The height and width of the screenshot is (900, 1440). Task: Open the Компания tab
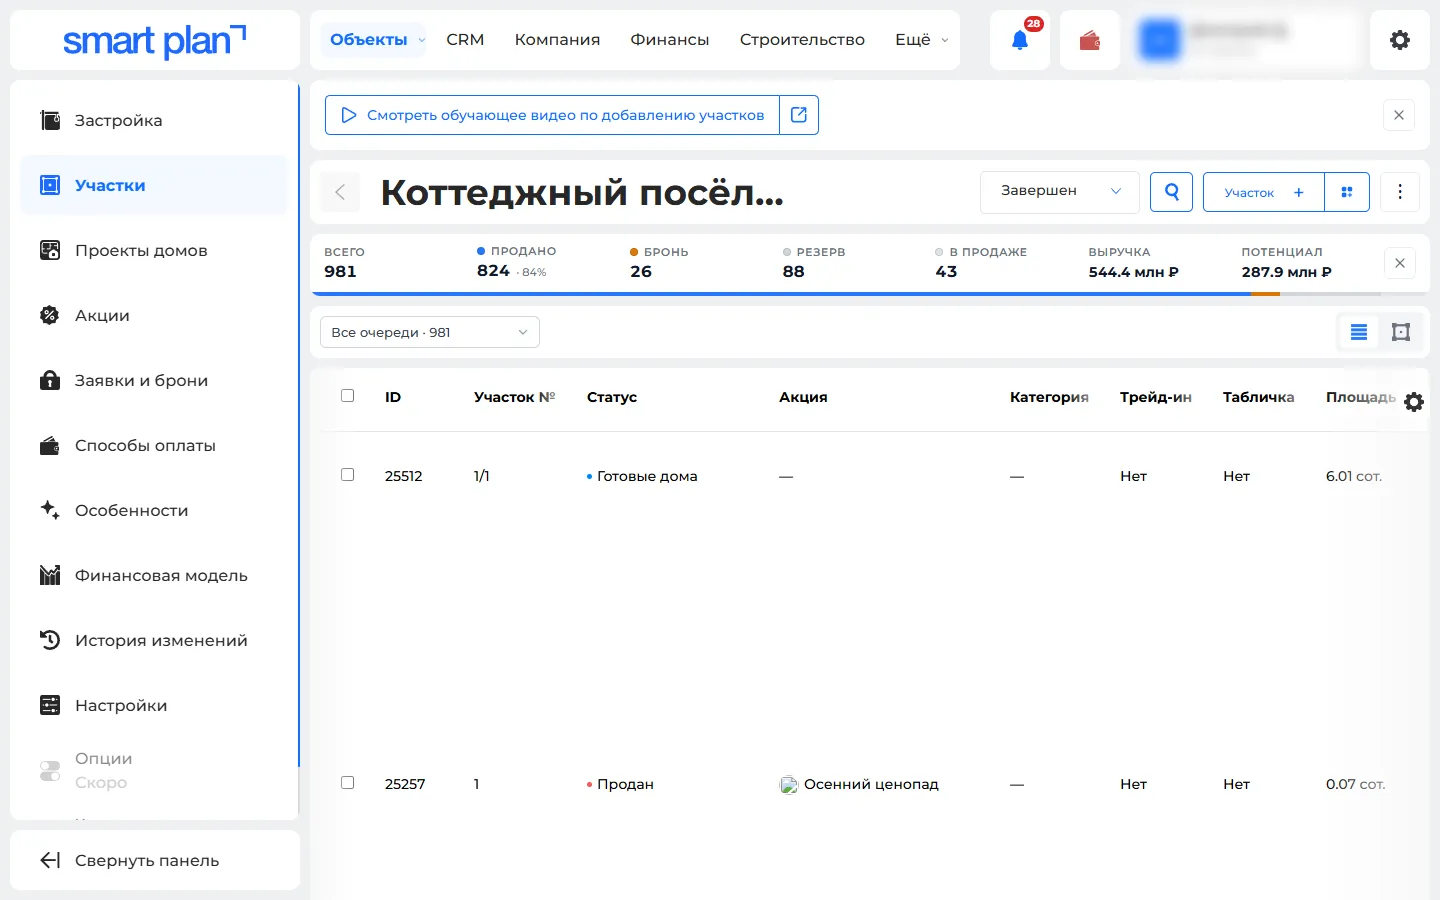(557, 40)
